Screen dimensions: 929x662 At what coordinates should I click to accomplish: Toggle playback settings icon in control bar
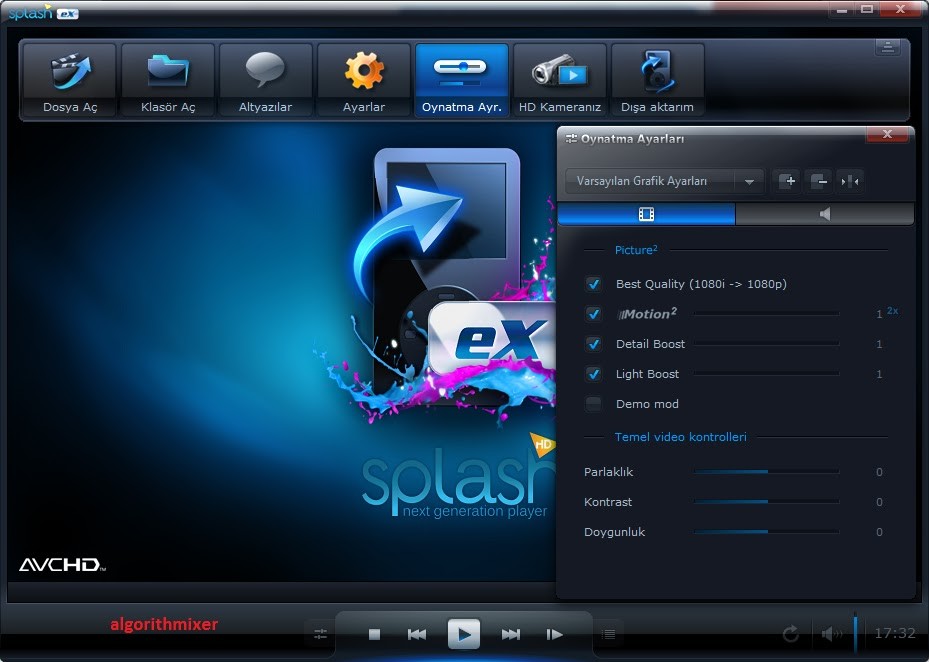pyautogui.click(x=321, y=634)
